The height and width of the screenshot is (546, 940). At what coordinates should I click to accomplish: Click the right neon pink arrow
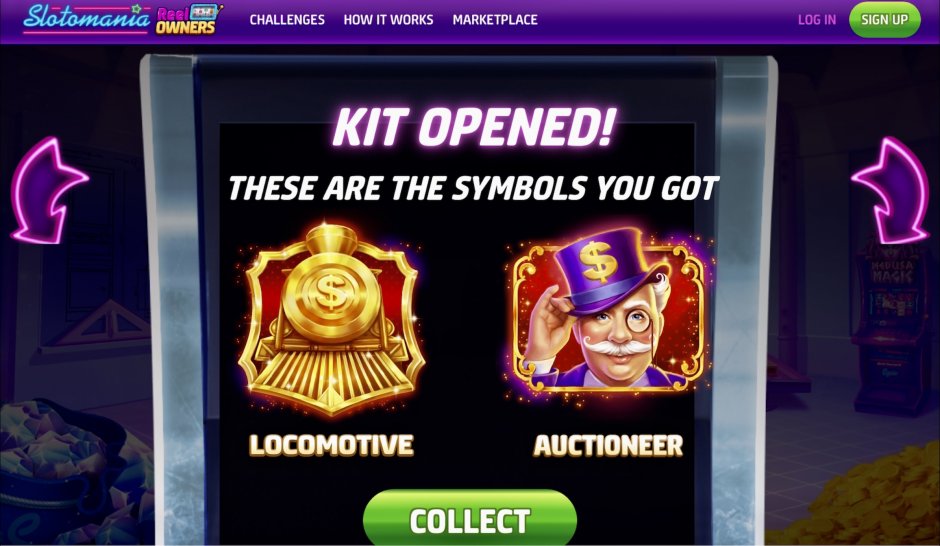pos(890,191)
